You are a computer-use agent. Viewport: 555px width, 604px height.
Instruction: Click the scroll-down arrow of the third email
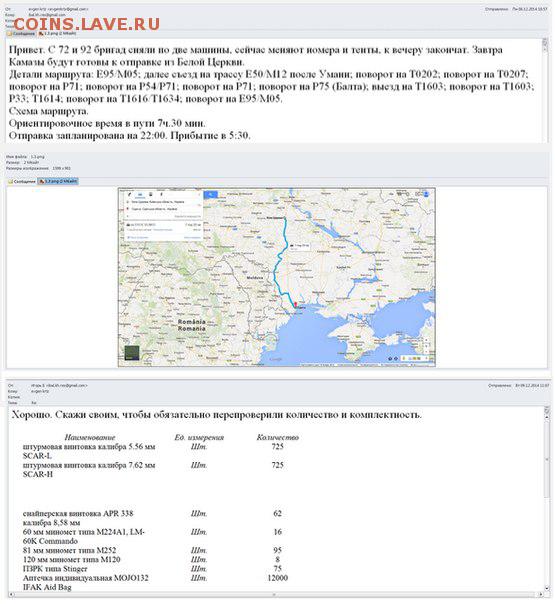click(547, 589)
